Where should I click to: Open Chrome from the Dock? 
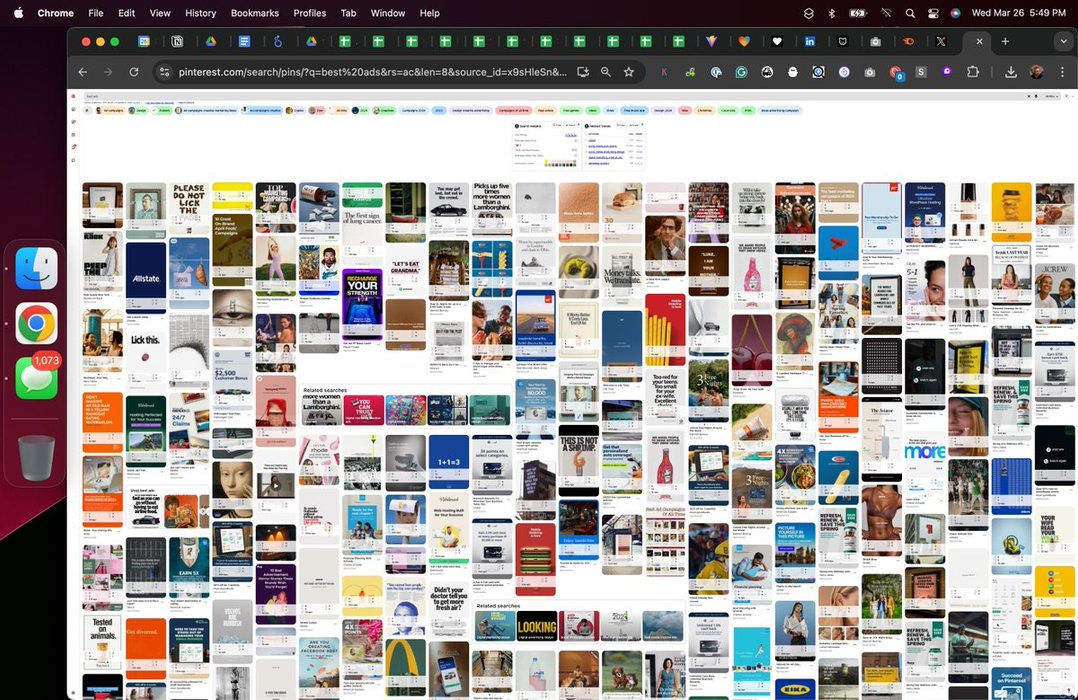(36, 323)
